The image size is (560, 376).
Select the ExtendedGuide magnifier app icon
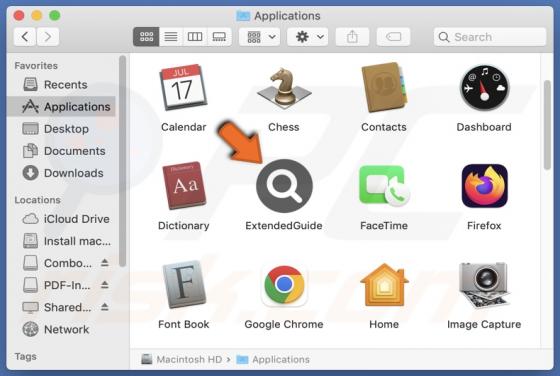pos(284,186)
